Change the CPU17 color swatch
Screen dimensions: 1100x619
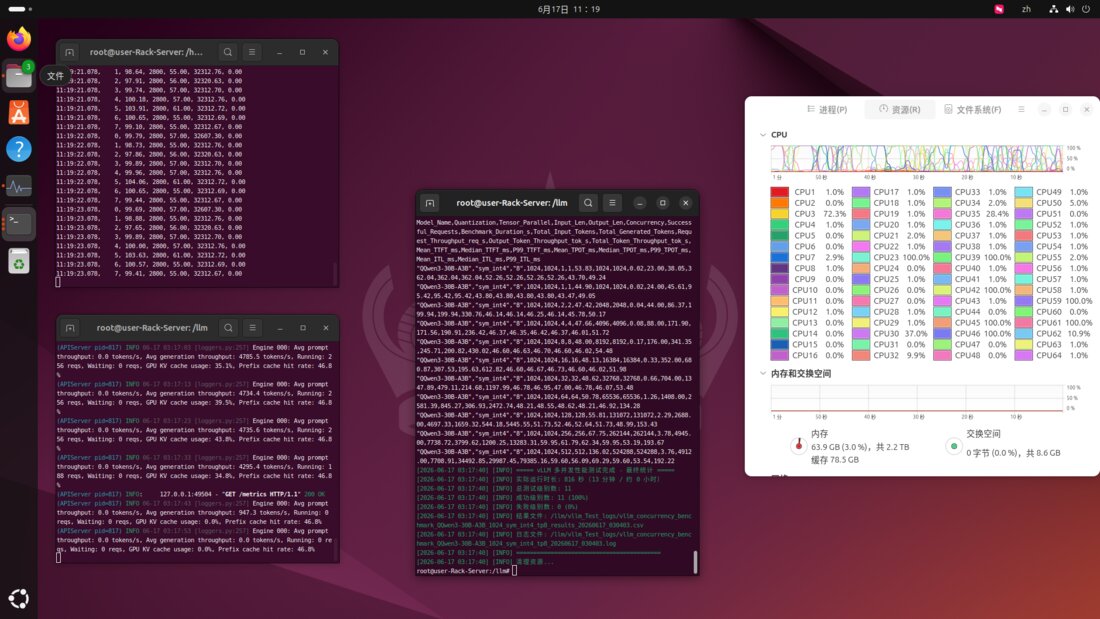pos(861,192)
